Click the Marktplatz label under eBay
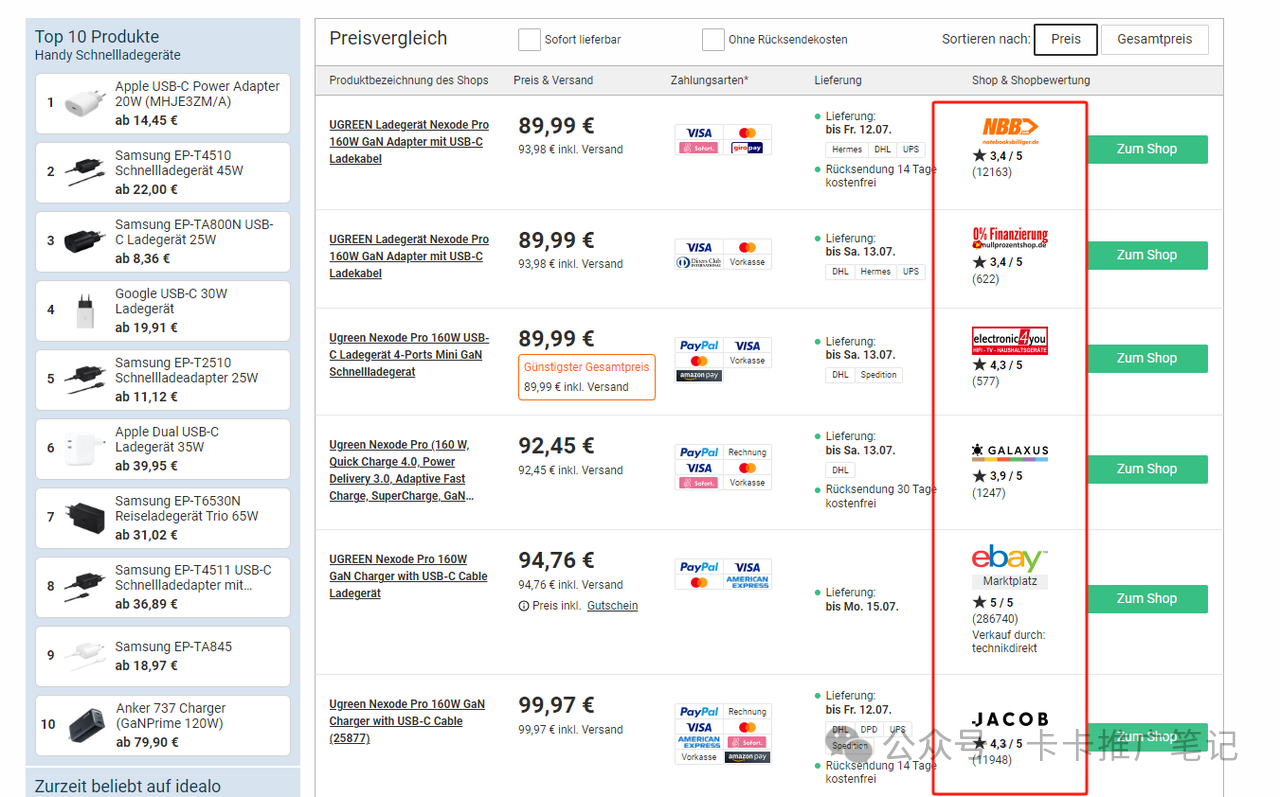This screenshot has width=1280, height=797. click(1009, 581)
